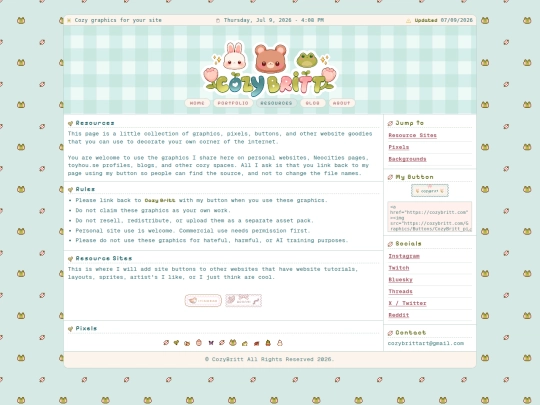Open the Bluesky social link
Screen dimensions: 540x405
point(400,280)
